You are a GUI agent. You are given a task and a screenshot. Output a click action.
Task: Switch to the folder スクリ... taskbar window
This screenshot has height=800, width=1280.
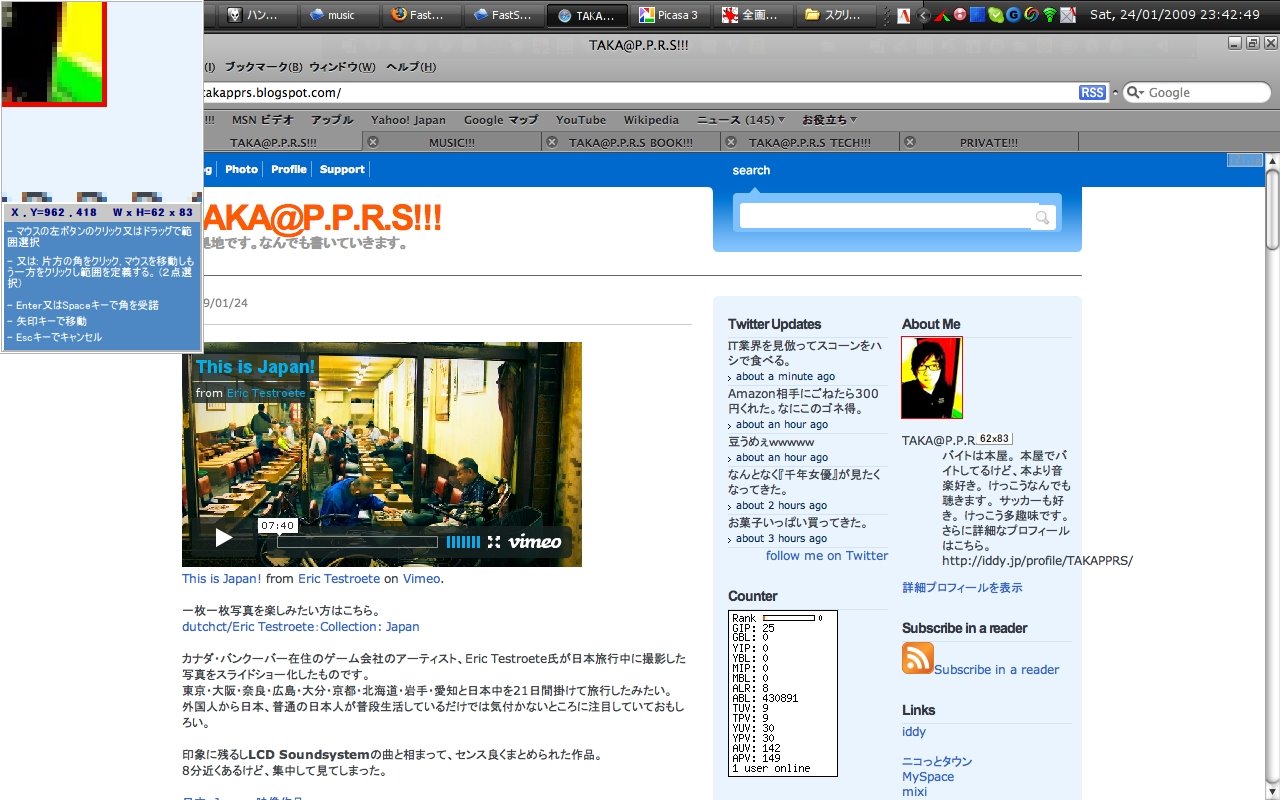click(835, 15)
